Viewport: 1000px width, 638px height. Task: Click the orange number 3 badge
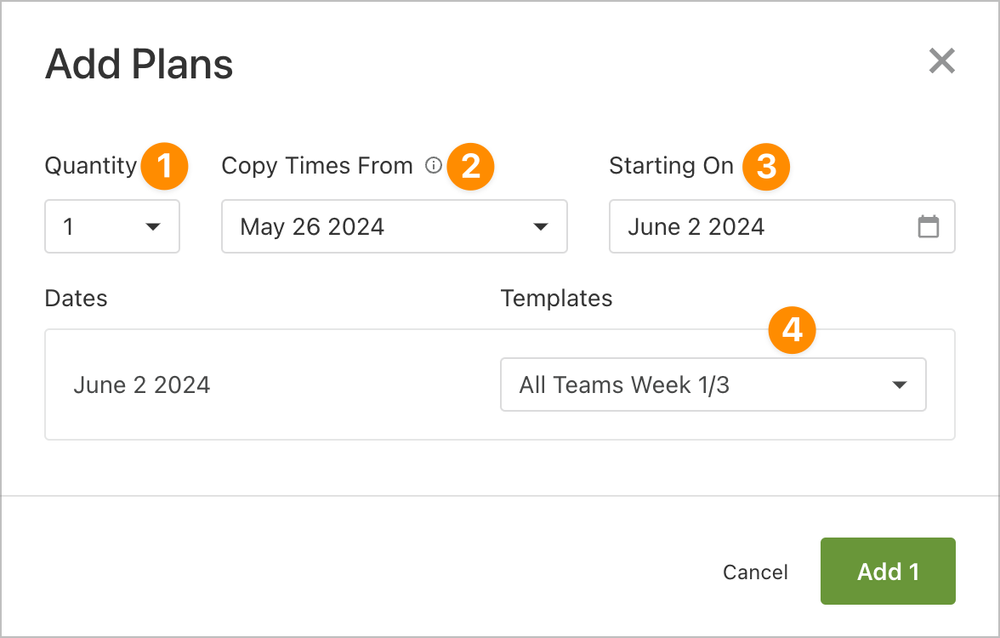(765, 166)
